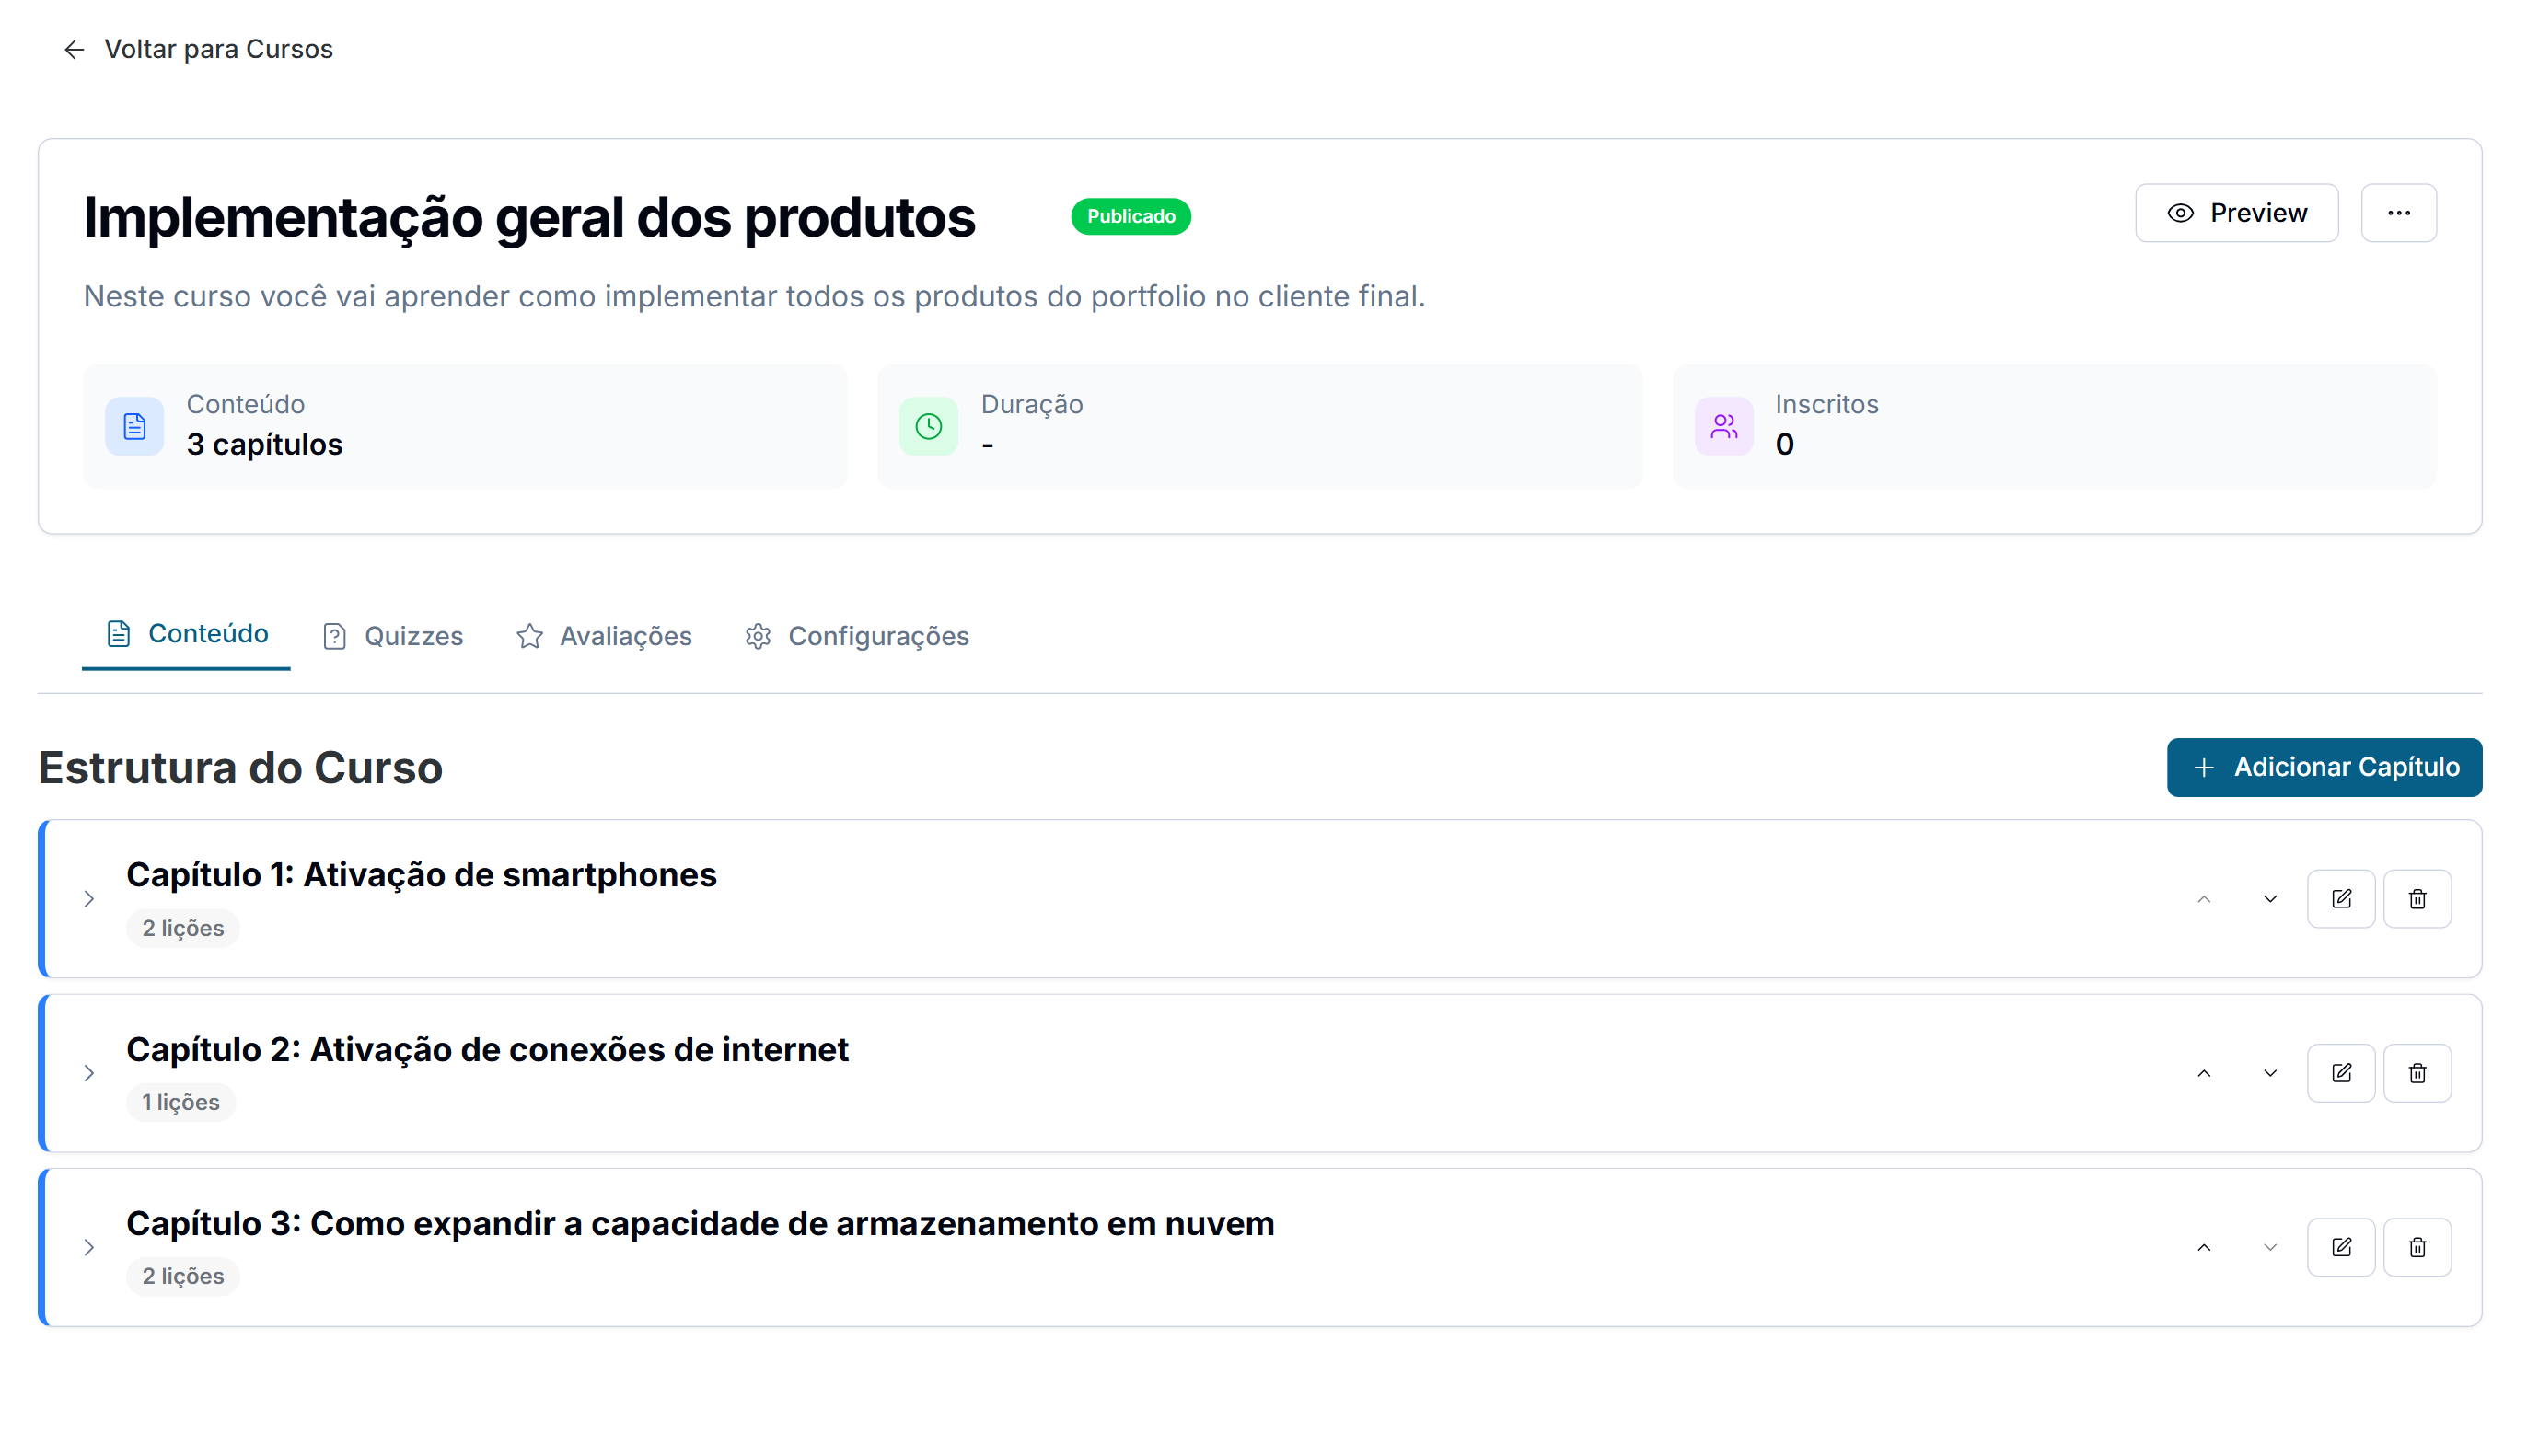Click the Duração clock icon
Image resolution: width=2527 pixels, height=1456 pixels.
(928, 426)
